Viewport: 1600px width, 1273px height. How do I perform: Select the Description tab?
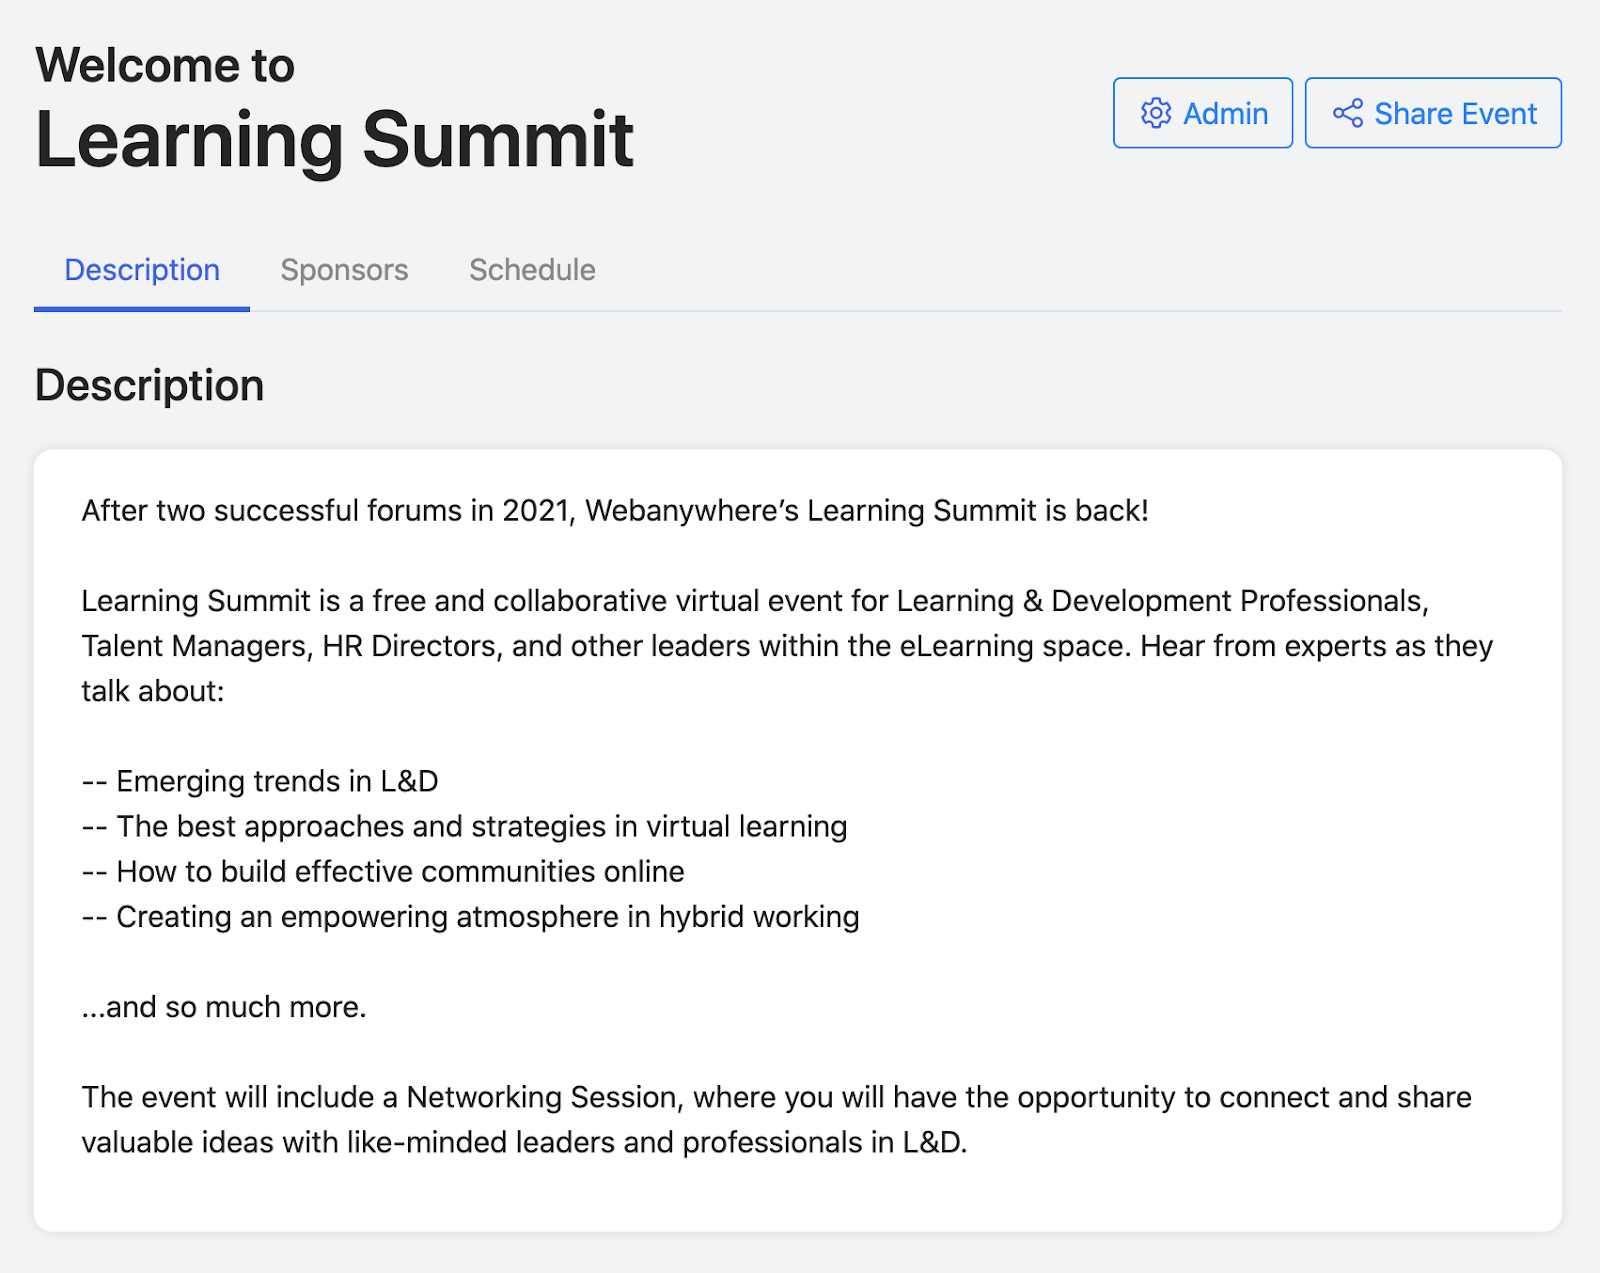(x=142, y=270)
